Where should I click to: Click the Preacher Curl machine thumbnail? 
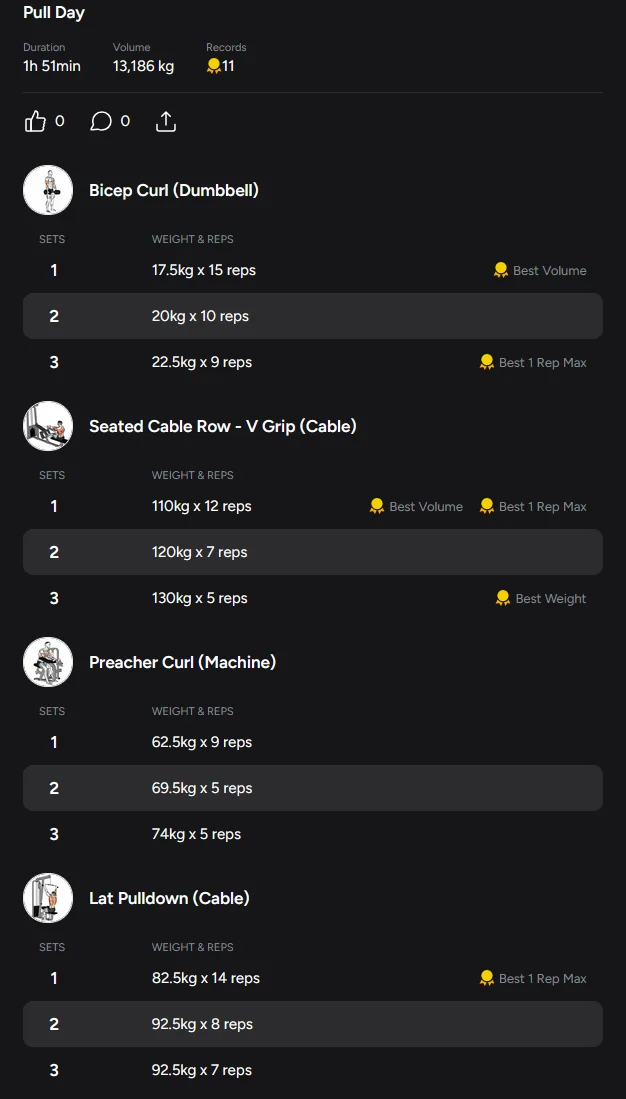(x=48, y=662)
